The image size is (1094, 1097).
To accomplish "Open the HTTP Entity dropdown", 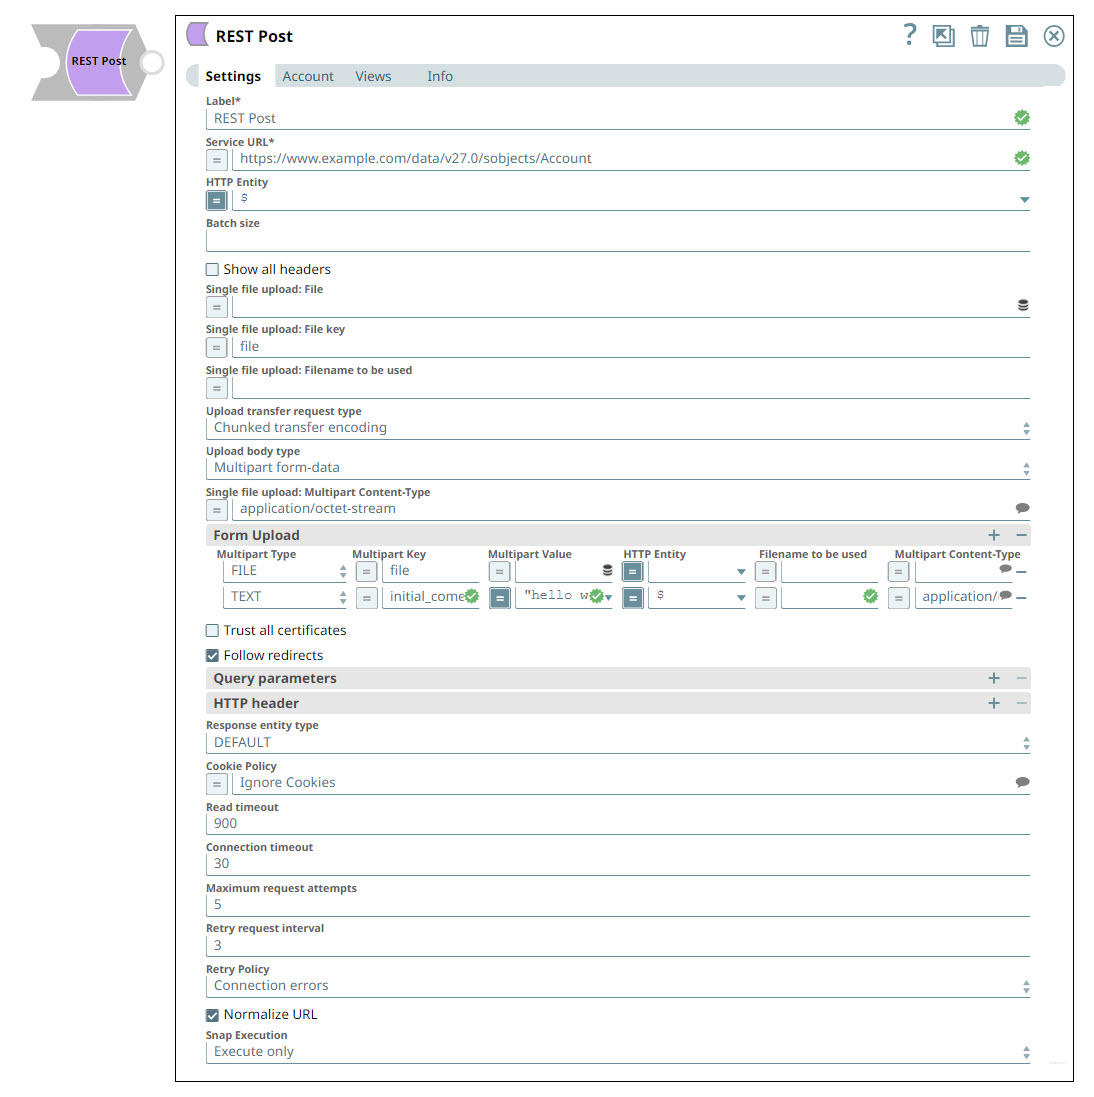I will click(x=1024, y=199).
